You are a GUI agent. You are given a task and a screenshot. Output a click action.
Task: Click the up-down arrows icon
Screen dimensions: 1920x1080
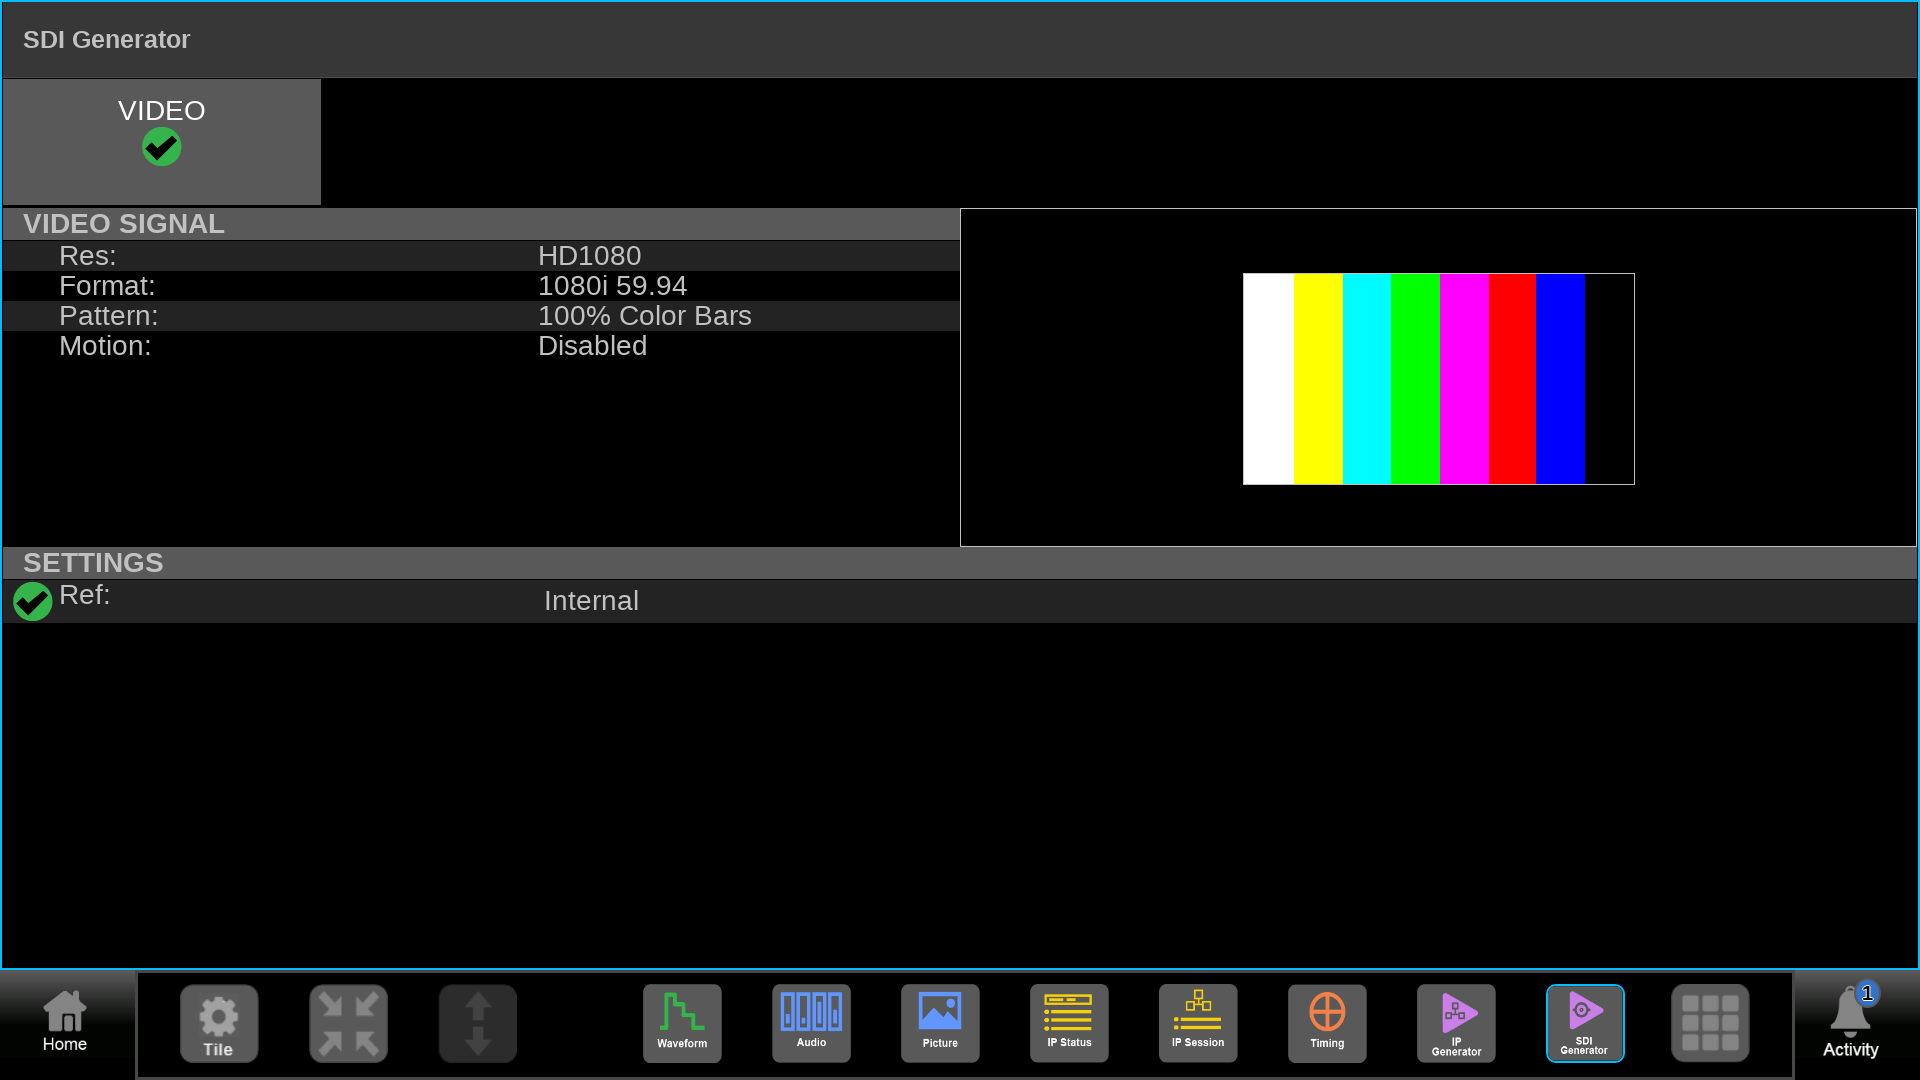478,1023
